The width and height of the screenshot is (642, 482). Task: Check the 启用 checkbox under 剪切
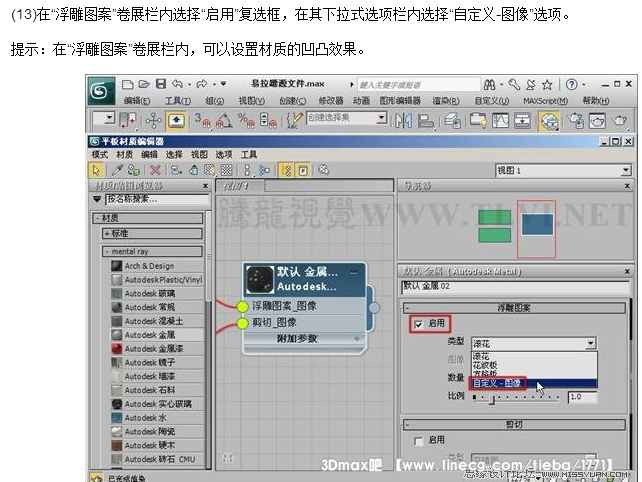418,441
